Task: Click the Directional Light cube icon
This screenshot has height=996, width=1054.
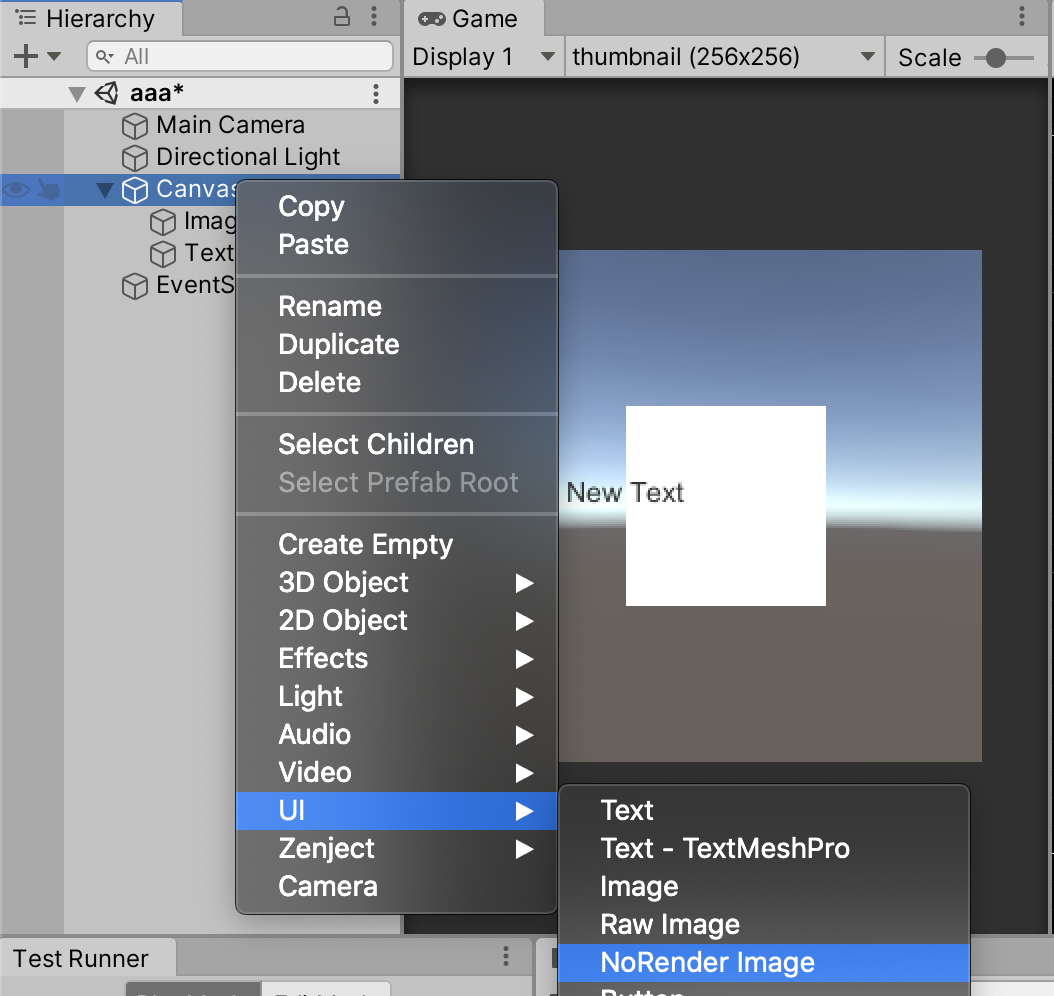Action: [x=134, y=158]
